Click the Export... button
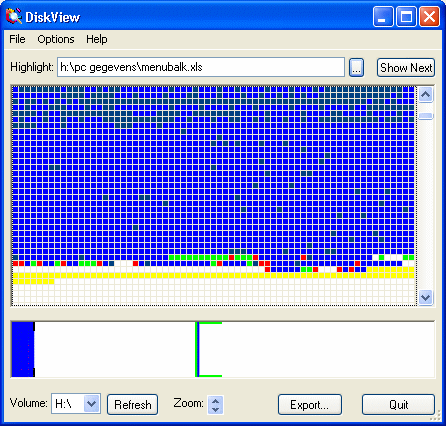The height and width of the screenshot is (426, 446). 310,405
